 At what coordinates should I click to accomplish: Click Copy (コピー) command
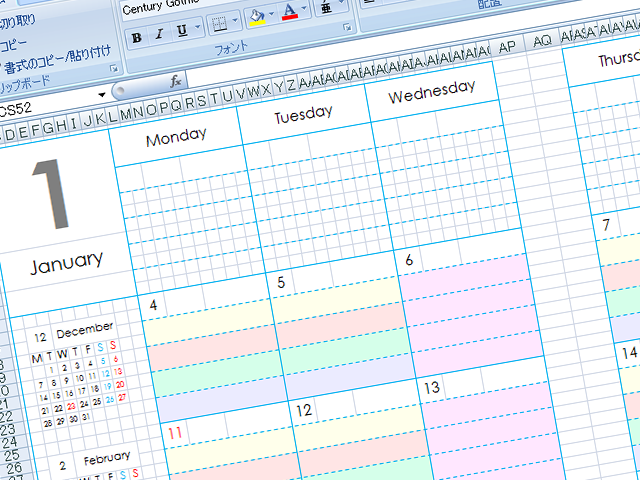[13, 45]
